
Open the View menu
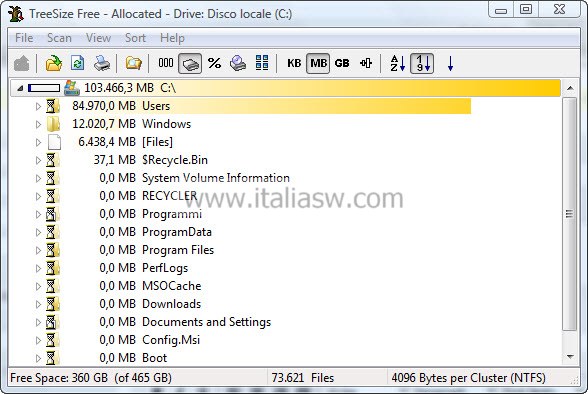click(98, 38)
